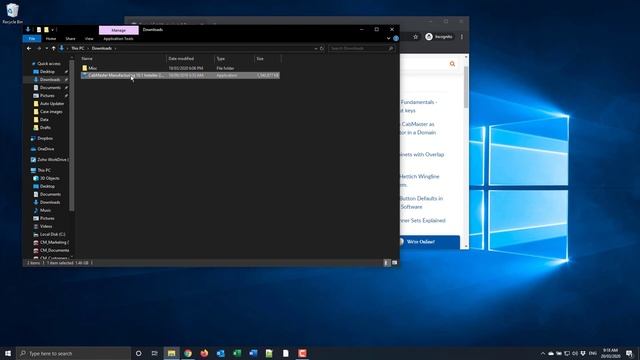Click This PC in the address breadcrumb

coord(78,48)
